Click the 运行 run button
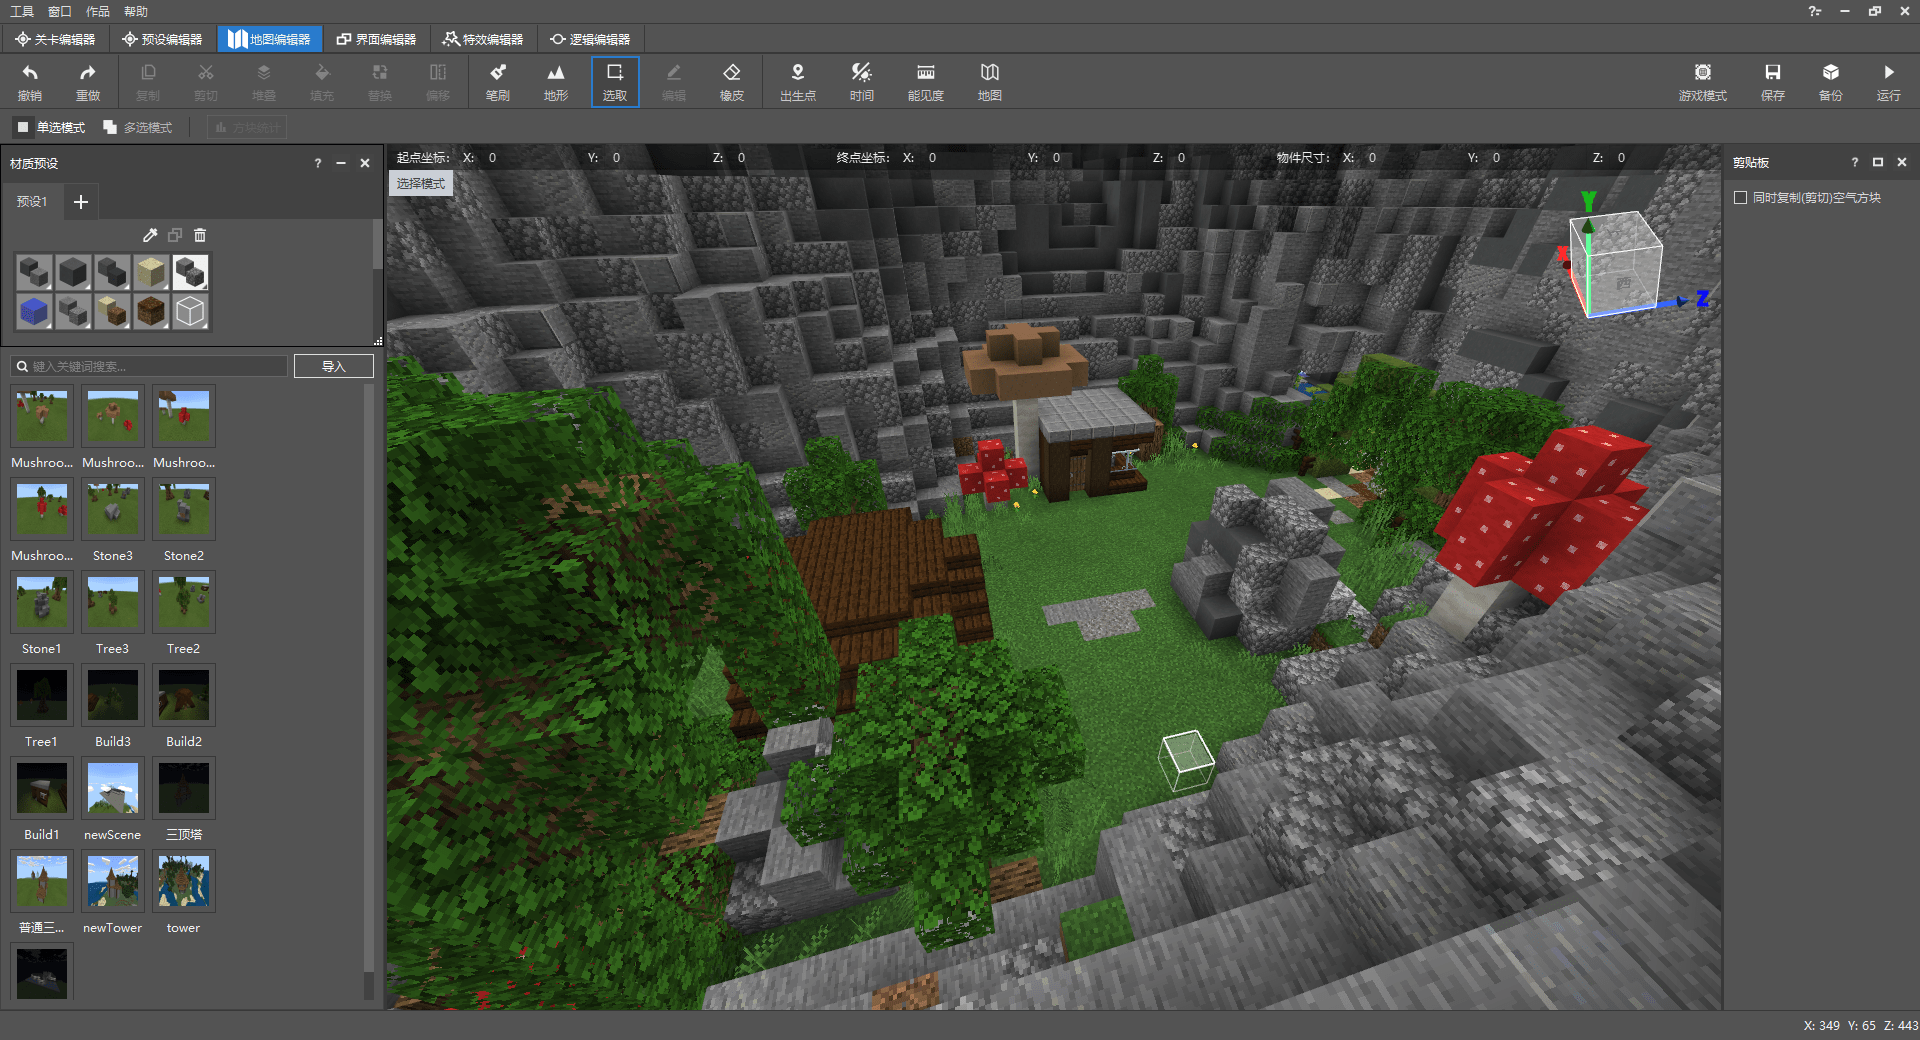The height and width of the screenshot is (1040, 1920). (1889, 82)
